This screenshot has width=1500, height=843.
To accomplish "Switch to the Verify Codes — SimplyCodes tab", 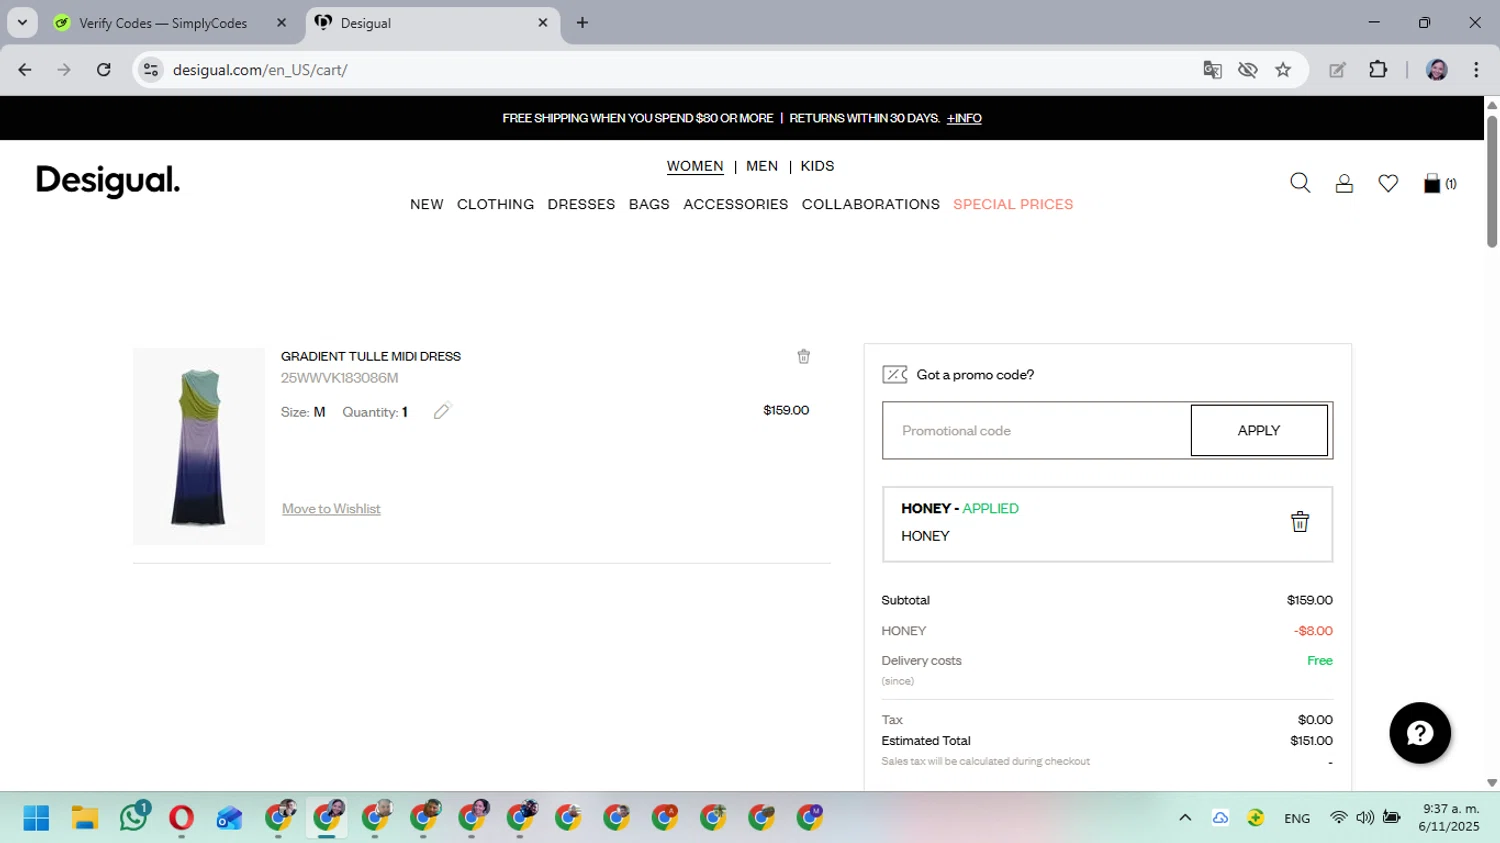I will click(x=163, y=23).
